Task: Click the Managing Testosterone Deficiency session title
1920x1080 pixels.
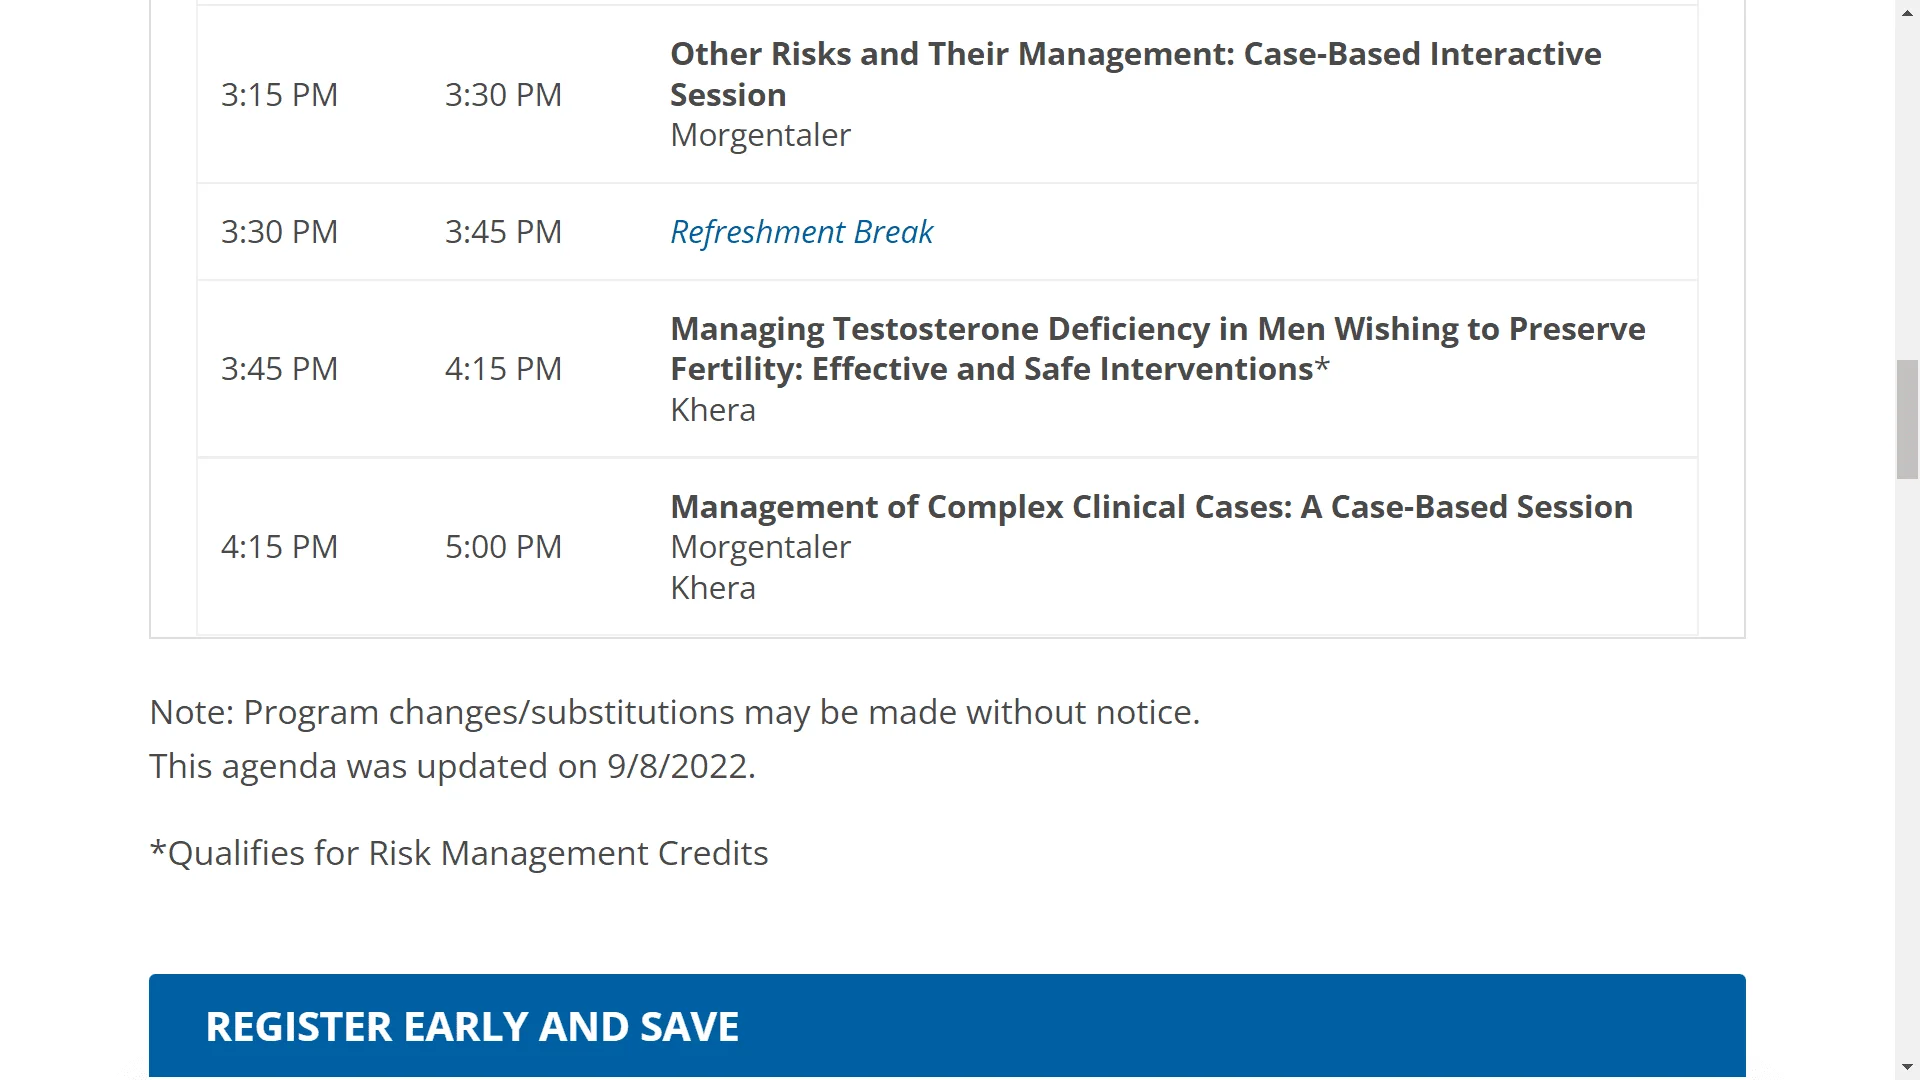Action: (1157, 349)
